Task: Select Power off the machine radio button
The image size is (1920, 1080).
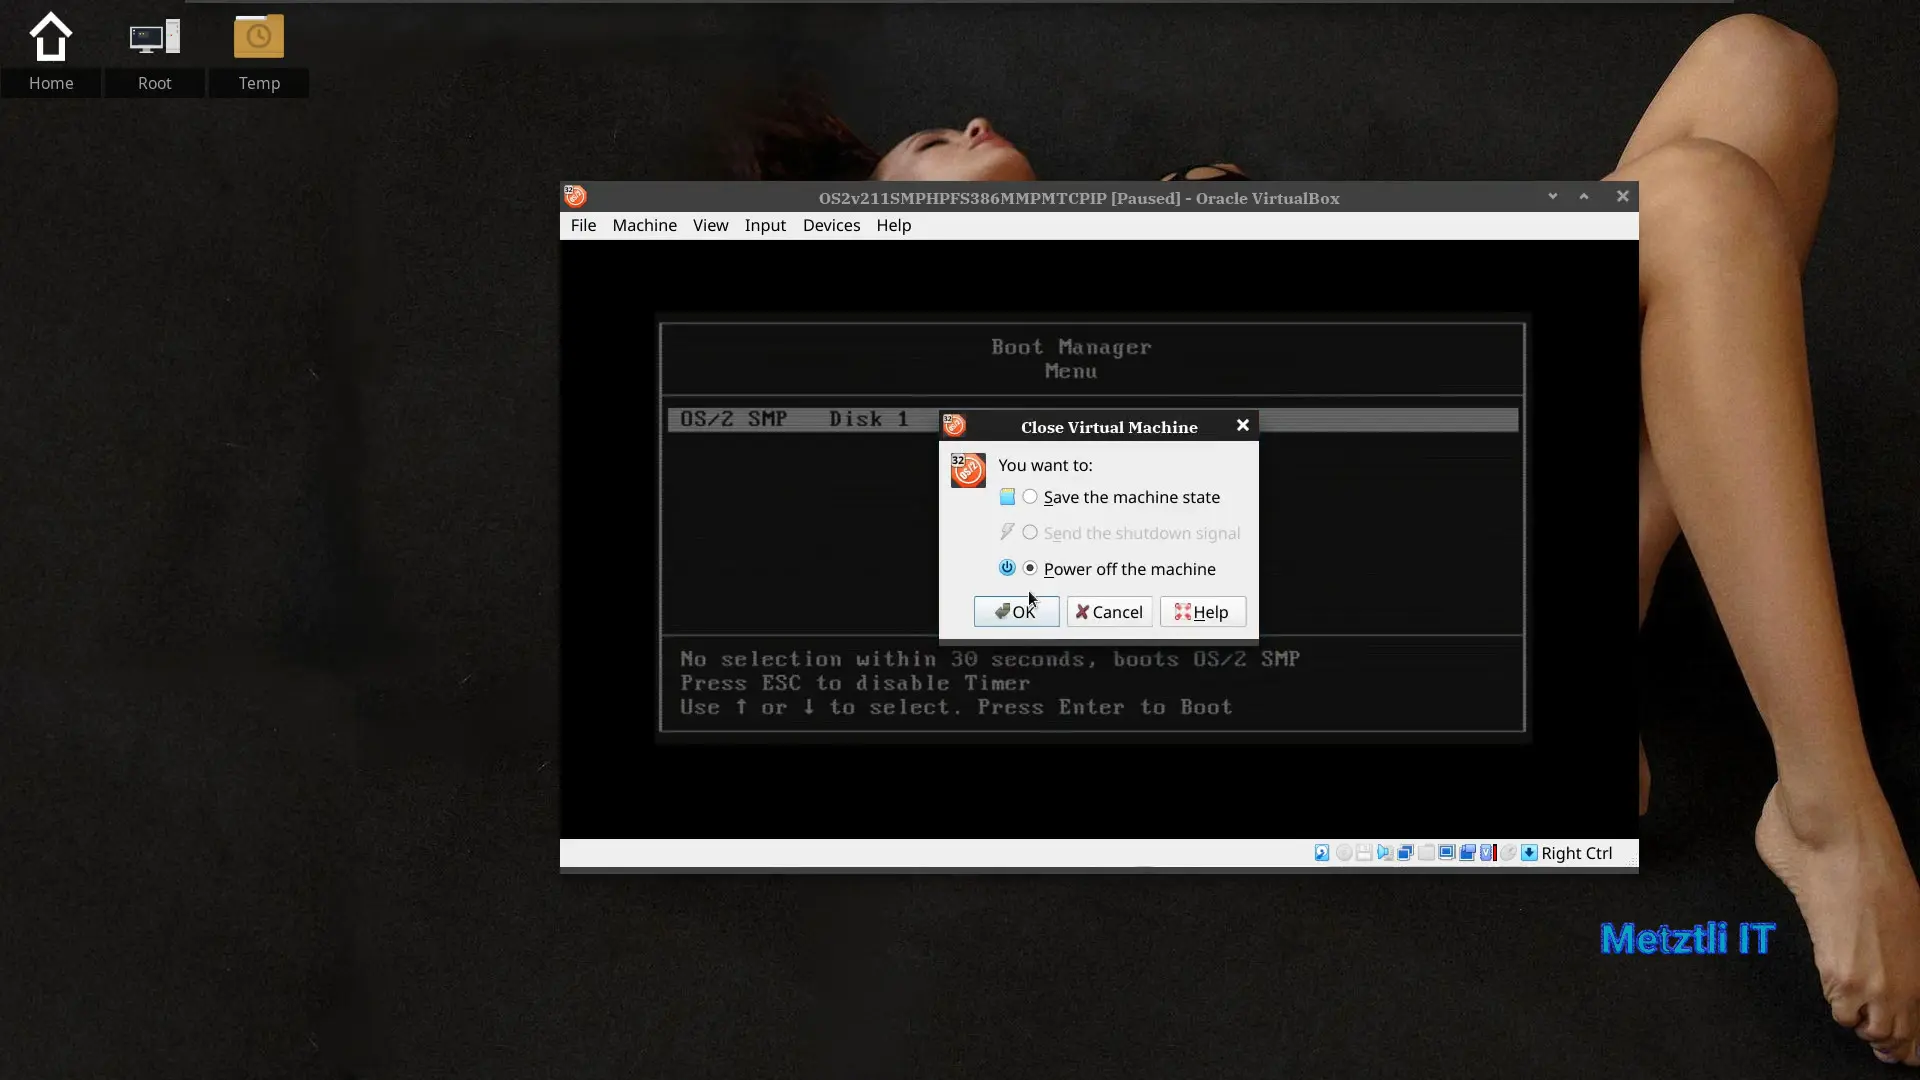Action: 1030,568
